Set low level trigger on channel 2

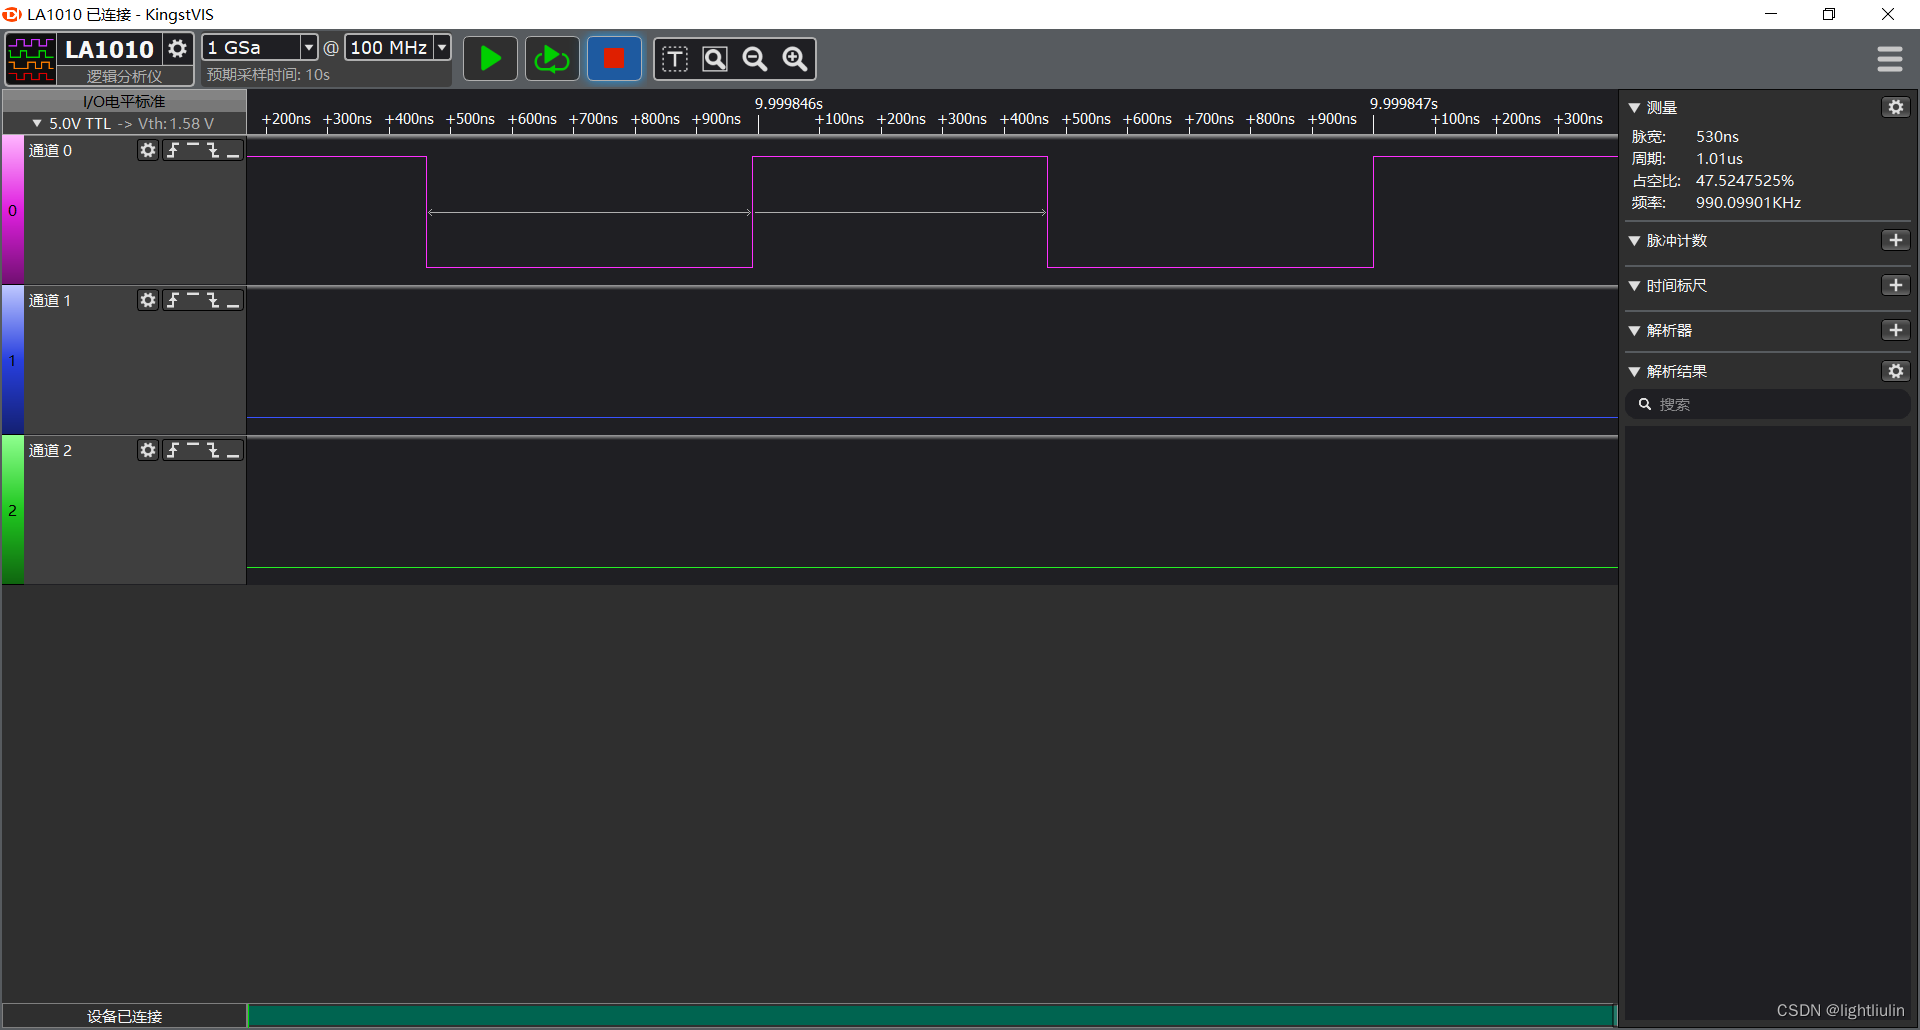coord(233,450)
